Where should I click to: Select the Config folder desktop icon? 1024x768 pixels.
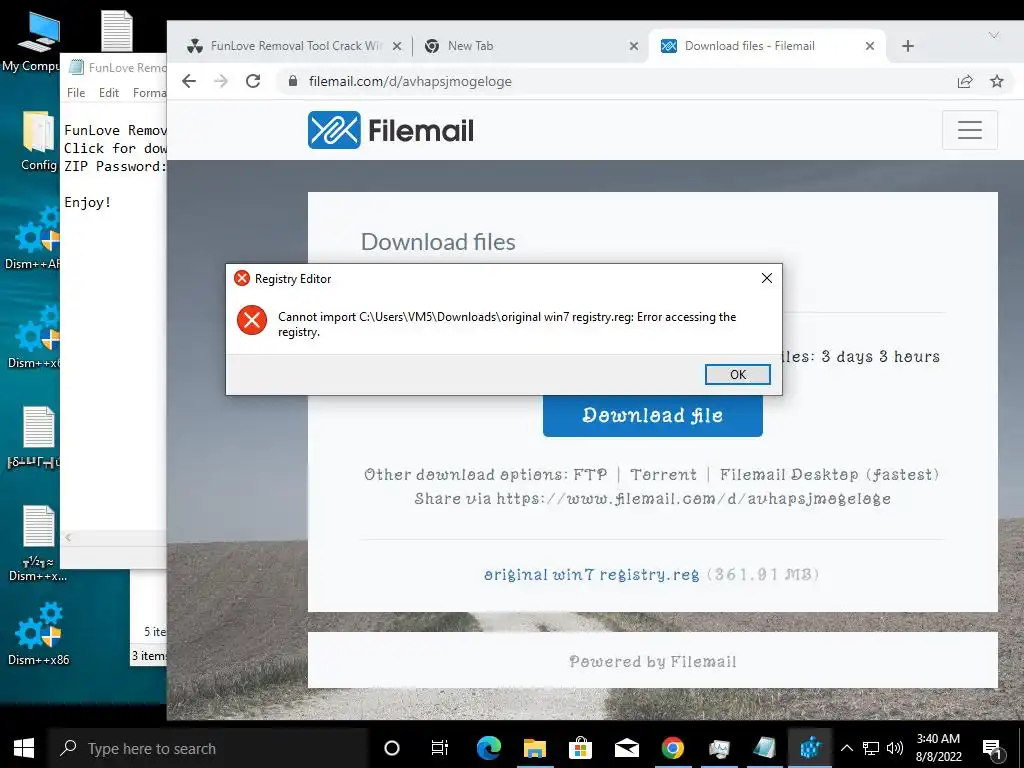39,140
